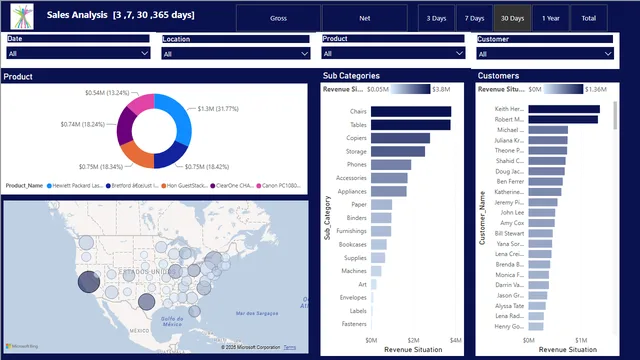Click the Sub Categories revenue gradient legend
The image size is (640, 360).
coord(410,89)
